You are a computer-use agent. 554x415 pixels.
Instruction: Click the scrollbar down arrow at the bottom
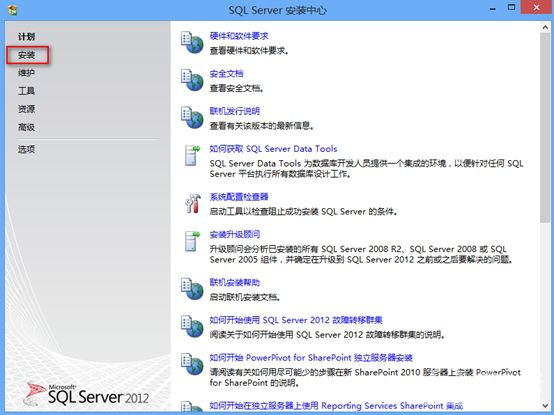coord(545,405)
